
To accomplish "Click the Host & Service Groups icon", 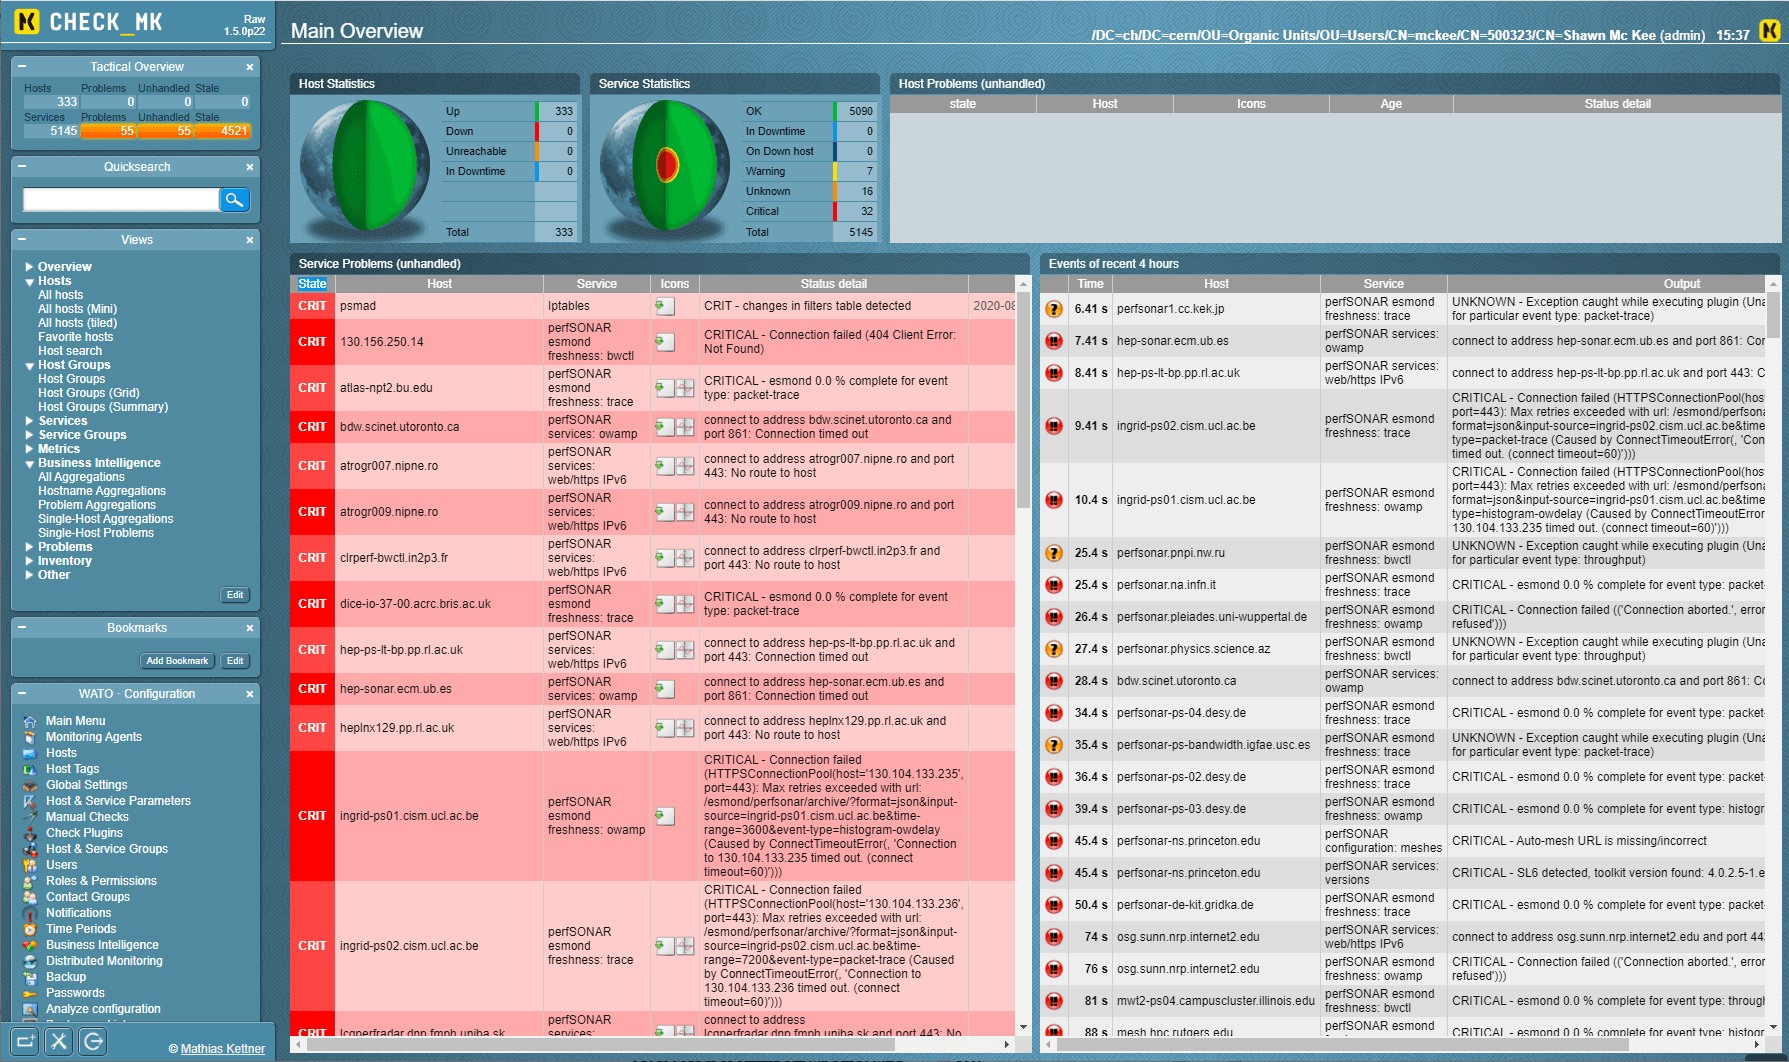I will coord(30,849).
